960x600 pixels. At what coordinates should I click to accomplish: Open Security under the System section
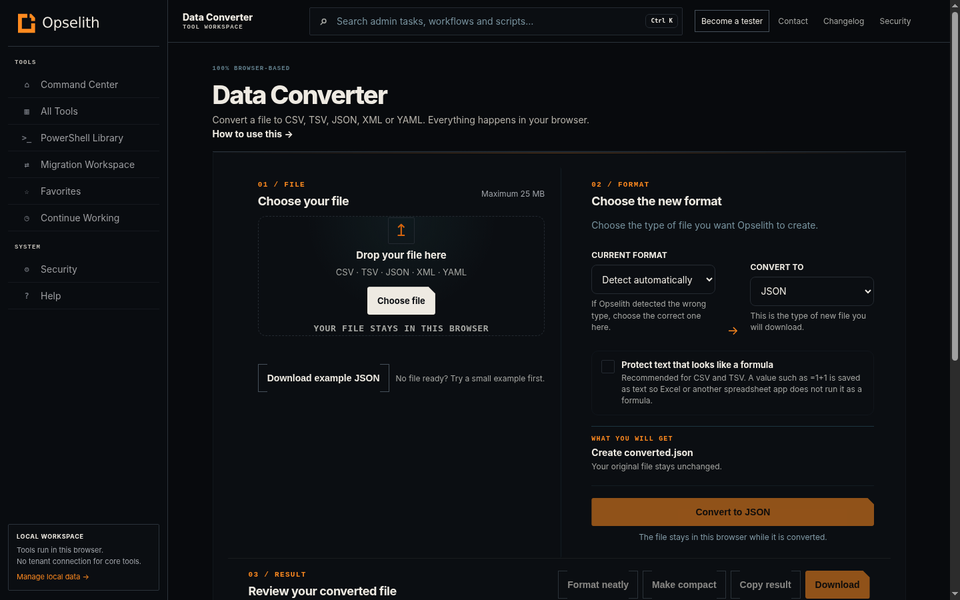(x=83, y=269)
